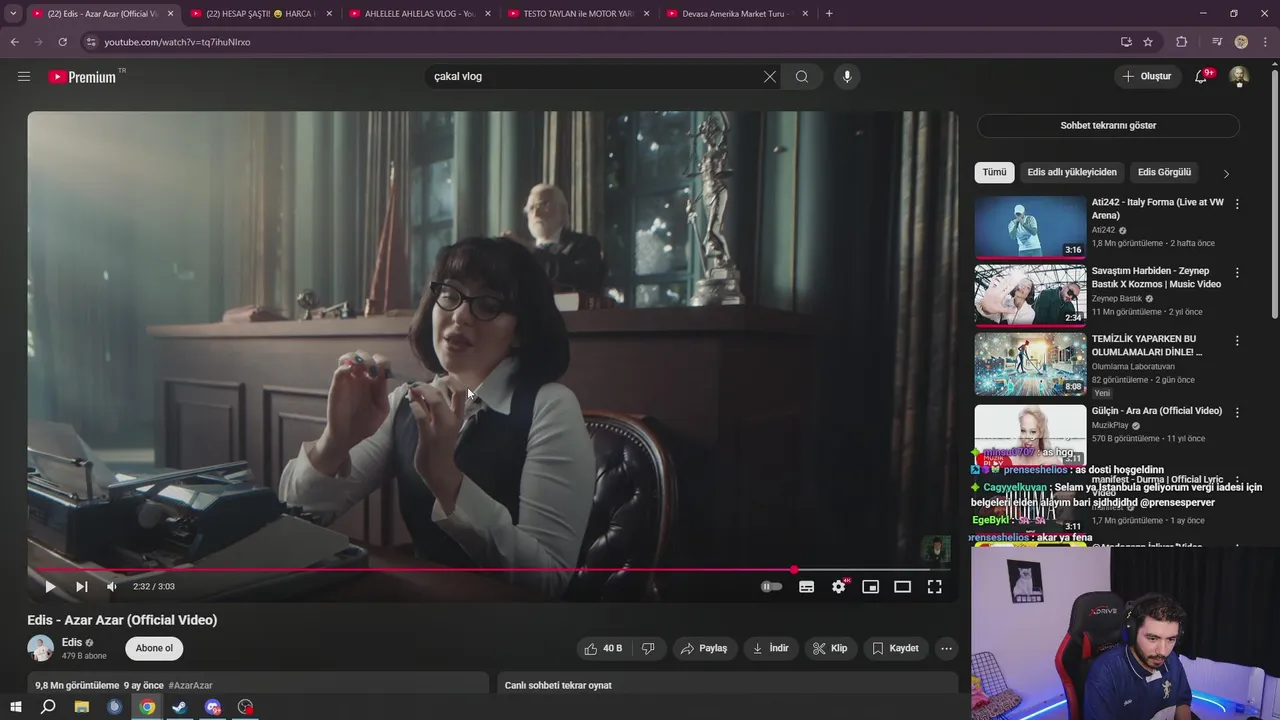1280x720 pixels.
Task: Open Chrome three-dot menu
Action: coord(1264,42)
